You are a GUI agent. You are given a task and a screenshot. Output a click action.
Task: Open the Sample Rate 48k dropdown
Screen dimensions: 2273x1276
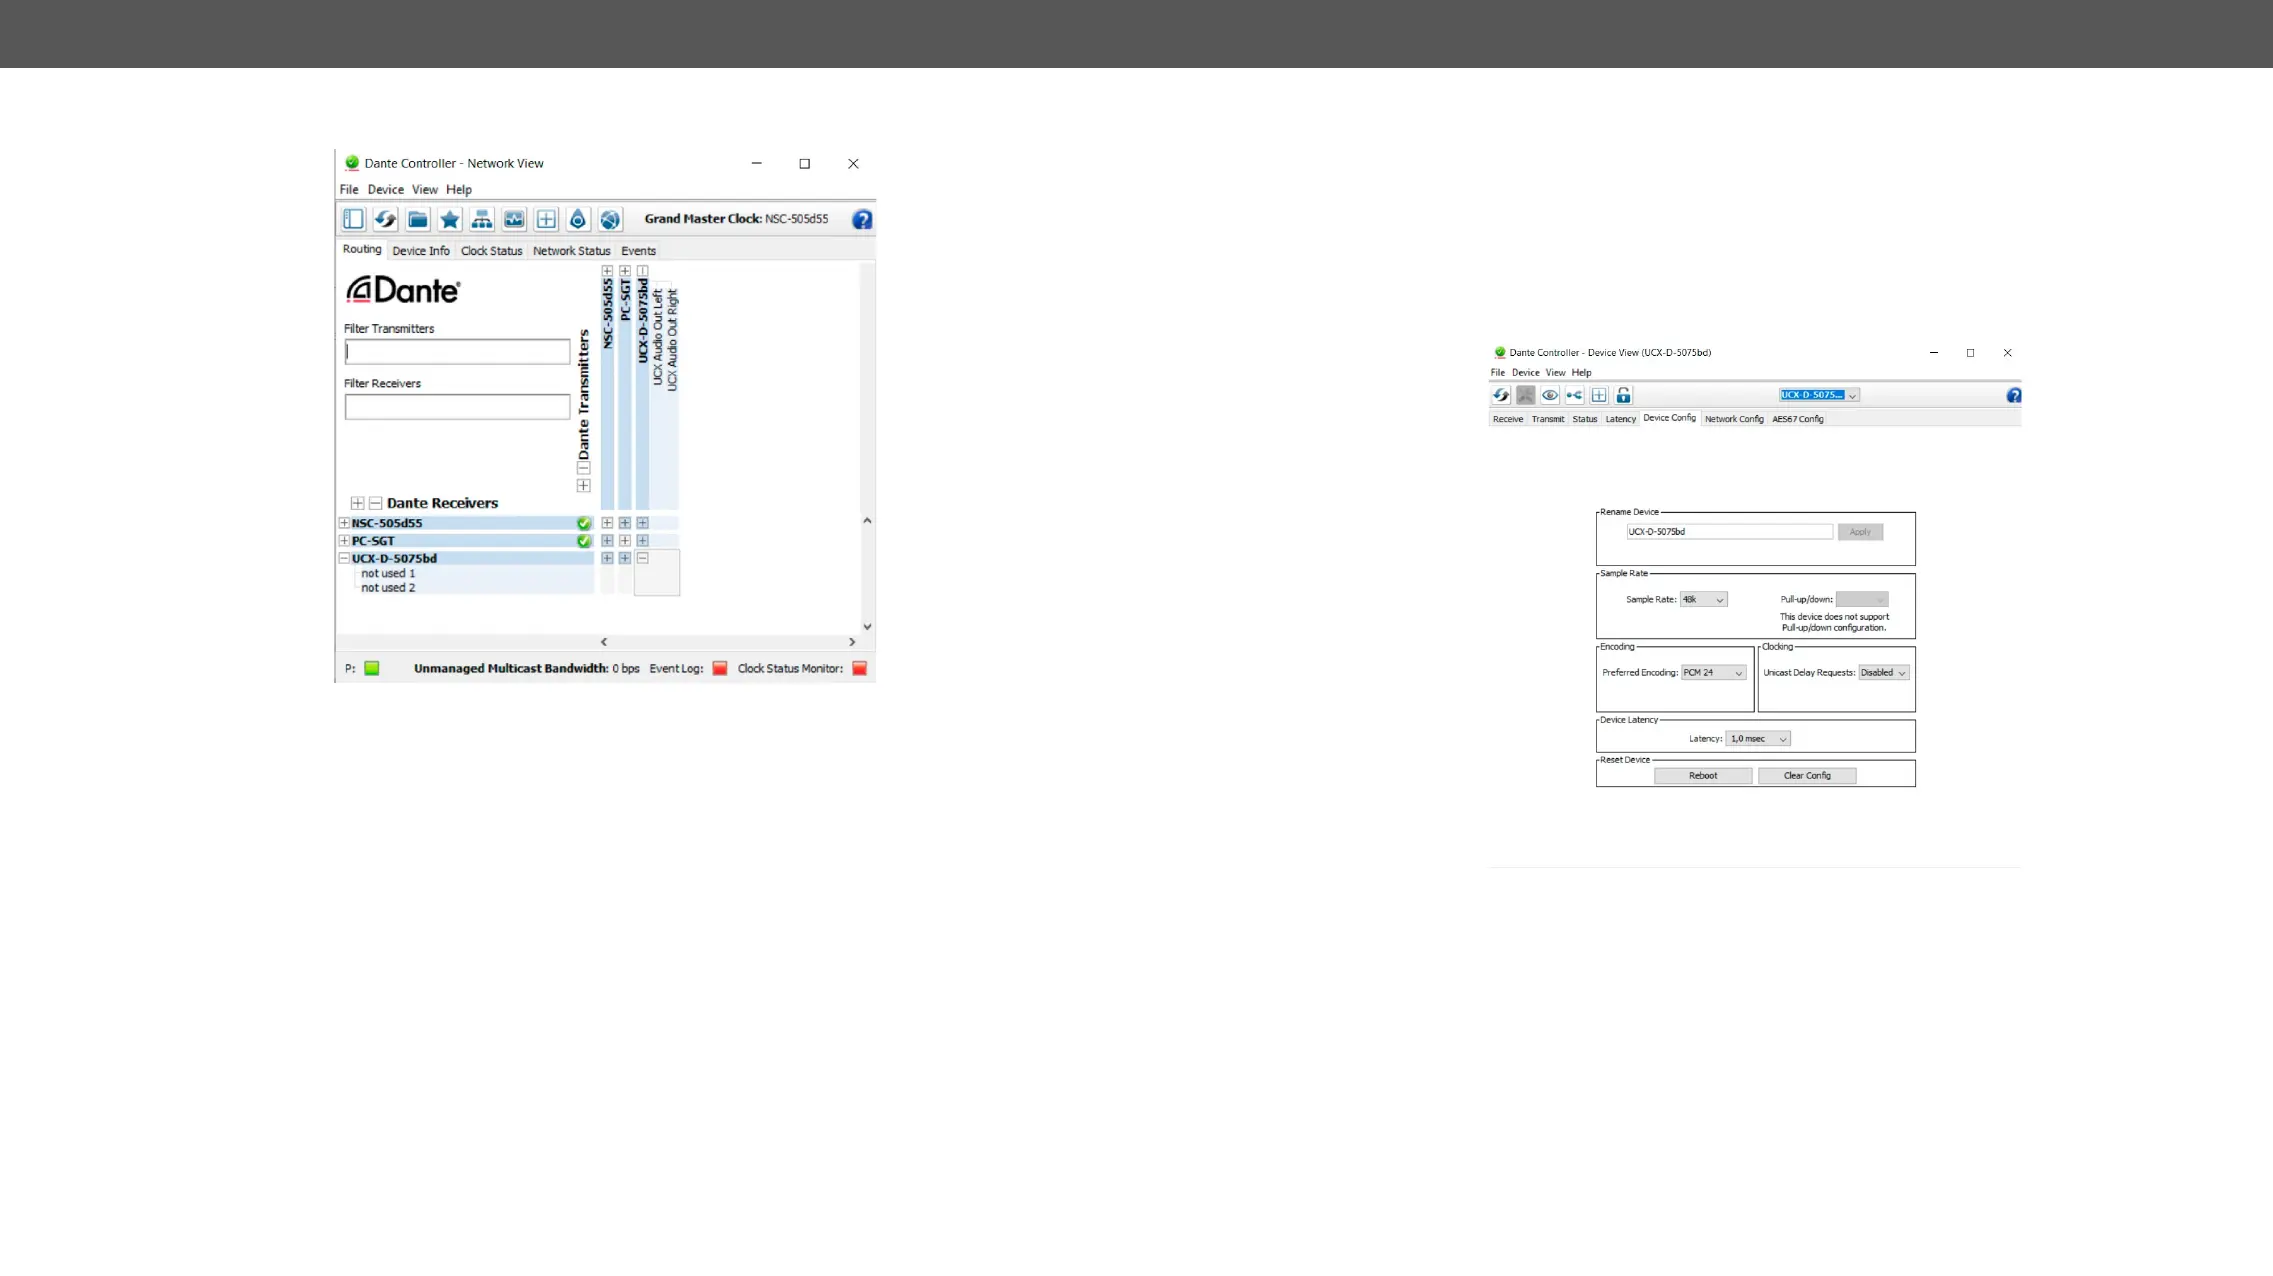point(1704,600)
